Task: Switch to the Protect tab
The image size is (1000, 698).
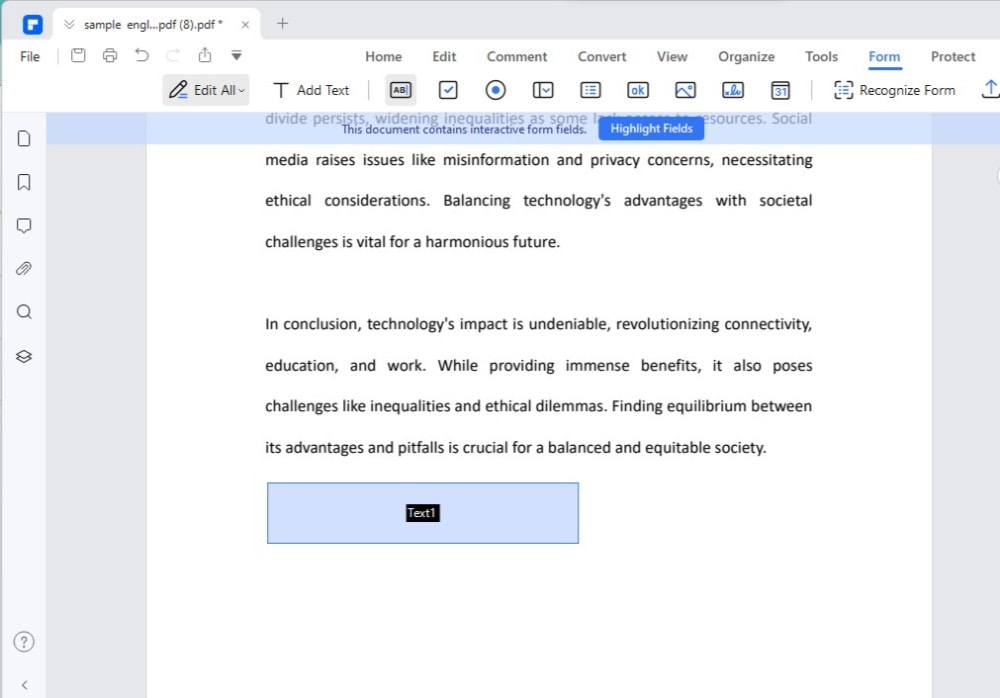Action: [x=953, y=56]
